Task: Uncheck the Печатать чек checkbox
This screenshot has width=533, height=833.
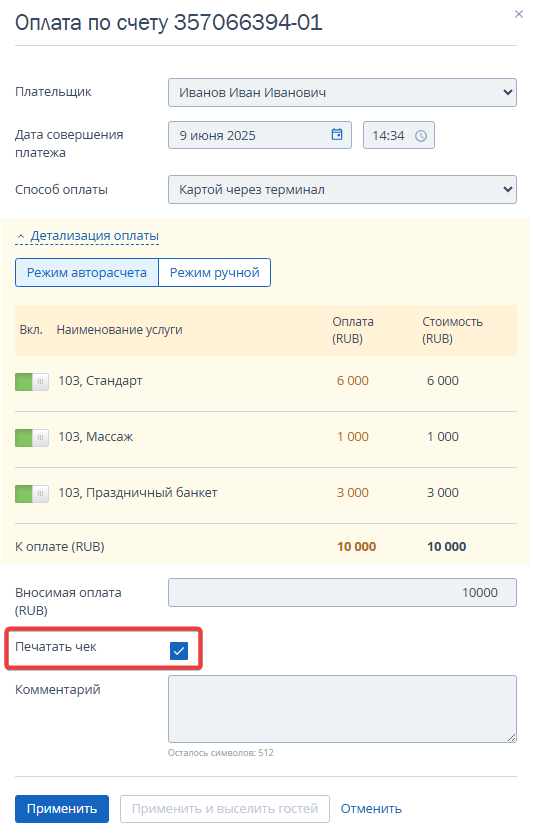Action: tap(179, 650)
